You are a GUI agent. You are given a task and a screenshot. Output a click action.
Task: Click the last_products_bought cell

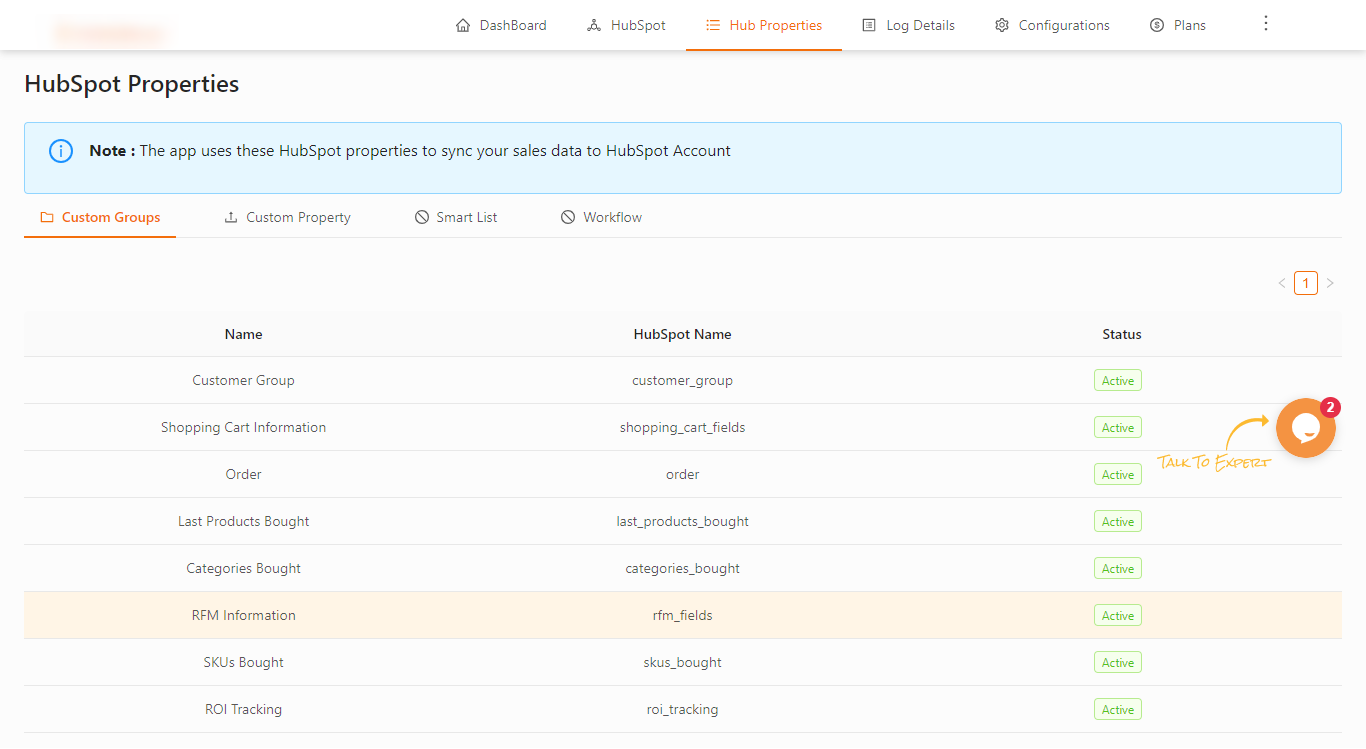[683, 521]
